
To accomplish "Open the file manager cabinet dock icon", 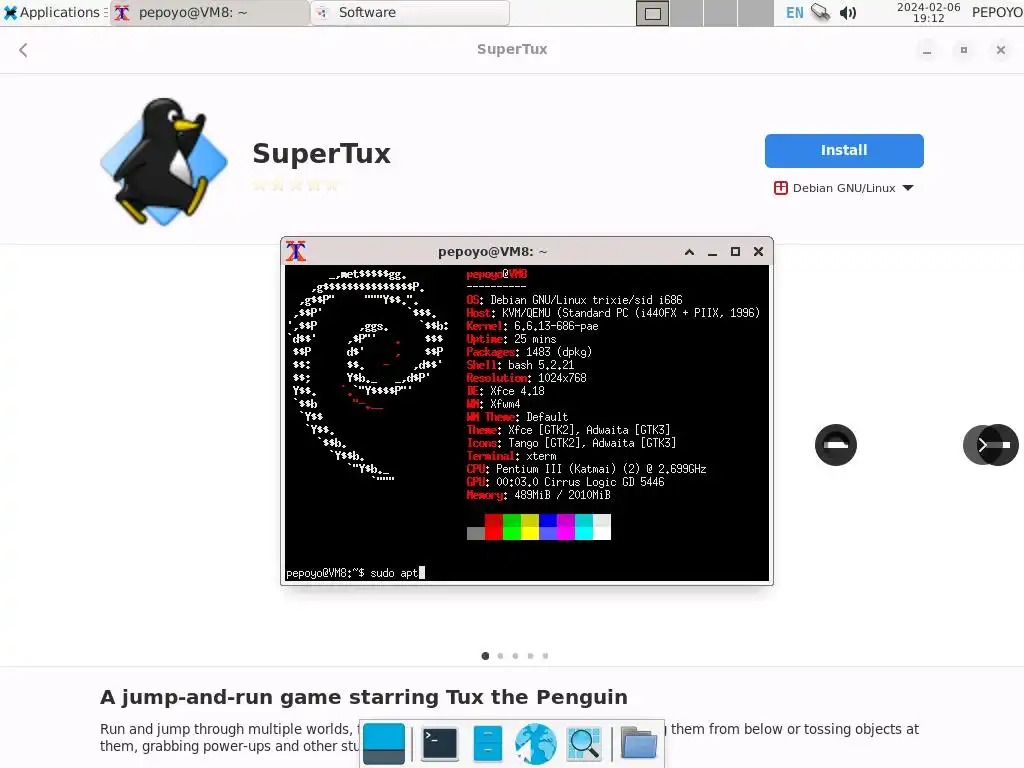I will tap(487, 744).
